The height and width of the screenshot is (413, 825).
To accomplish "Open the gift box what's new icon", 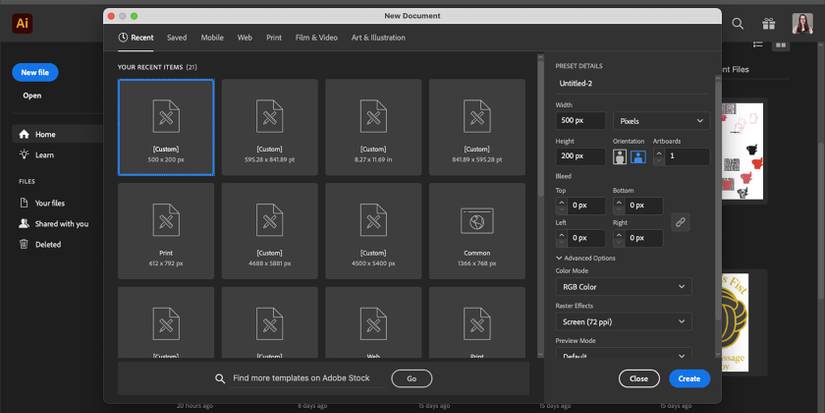I will tap(769, 24).
